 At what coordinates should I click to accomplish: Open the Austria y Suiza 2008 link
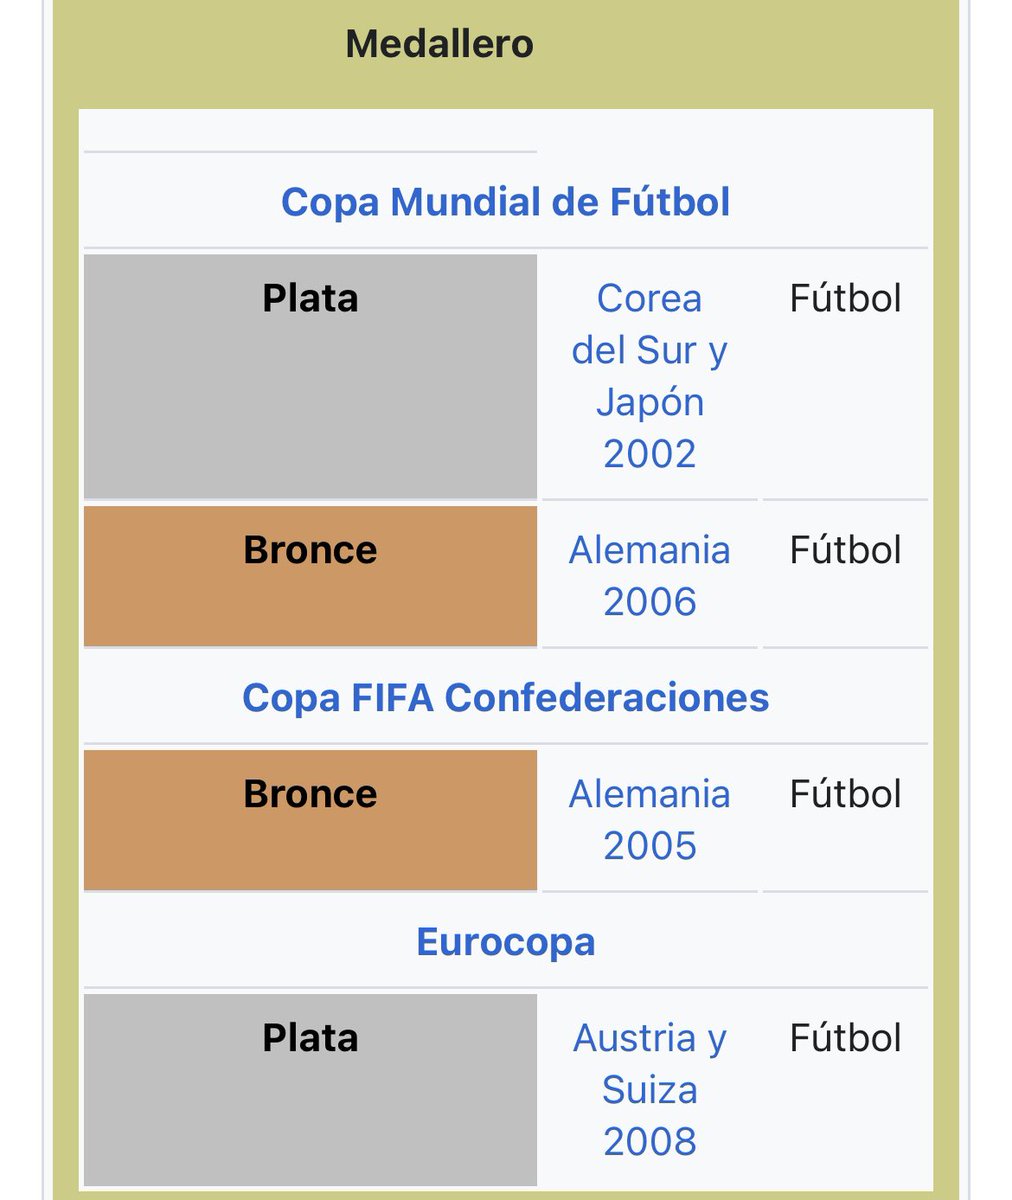[649, 1089]
